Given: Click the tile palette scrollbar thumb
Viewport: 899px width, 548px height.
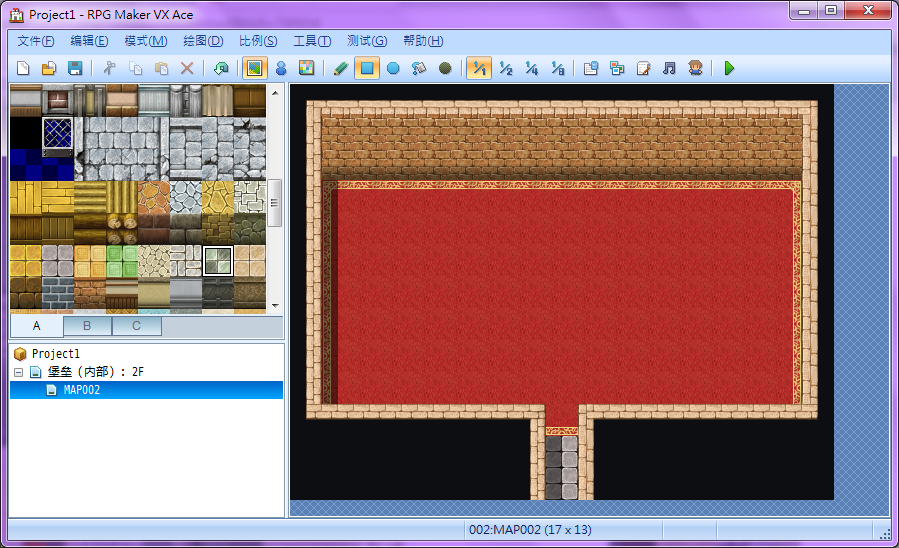Looking at the screenshot, I should point(275,203).
